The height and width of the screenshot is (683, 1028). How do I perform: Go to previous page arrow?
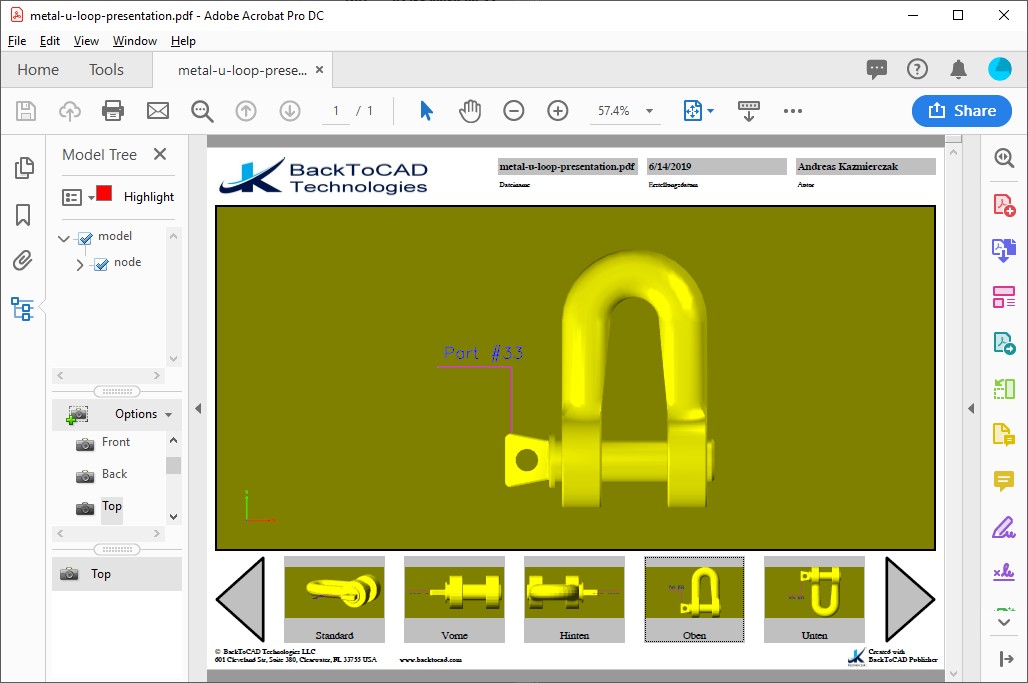click(x=246, y=111)
